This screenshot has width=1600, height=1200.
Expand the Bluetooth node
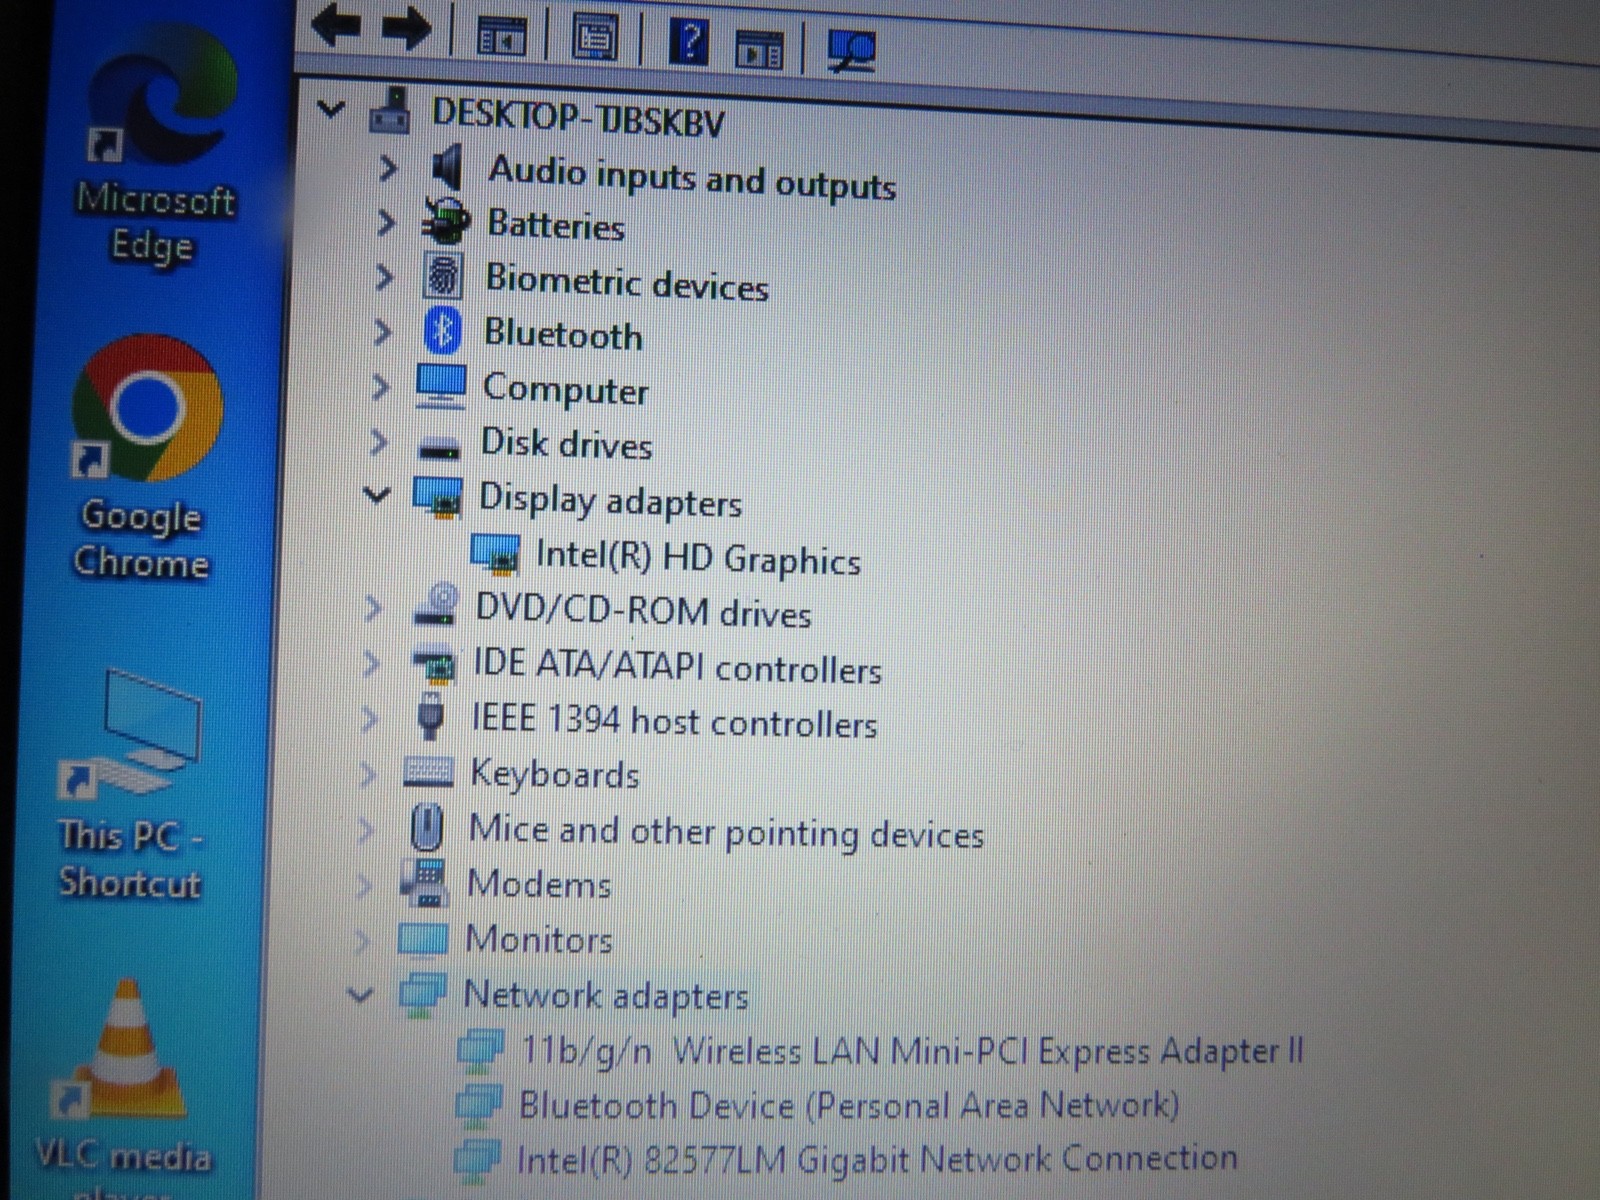coord(382,331)
